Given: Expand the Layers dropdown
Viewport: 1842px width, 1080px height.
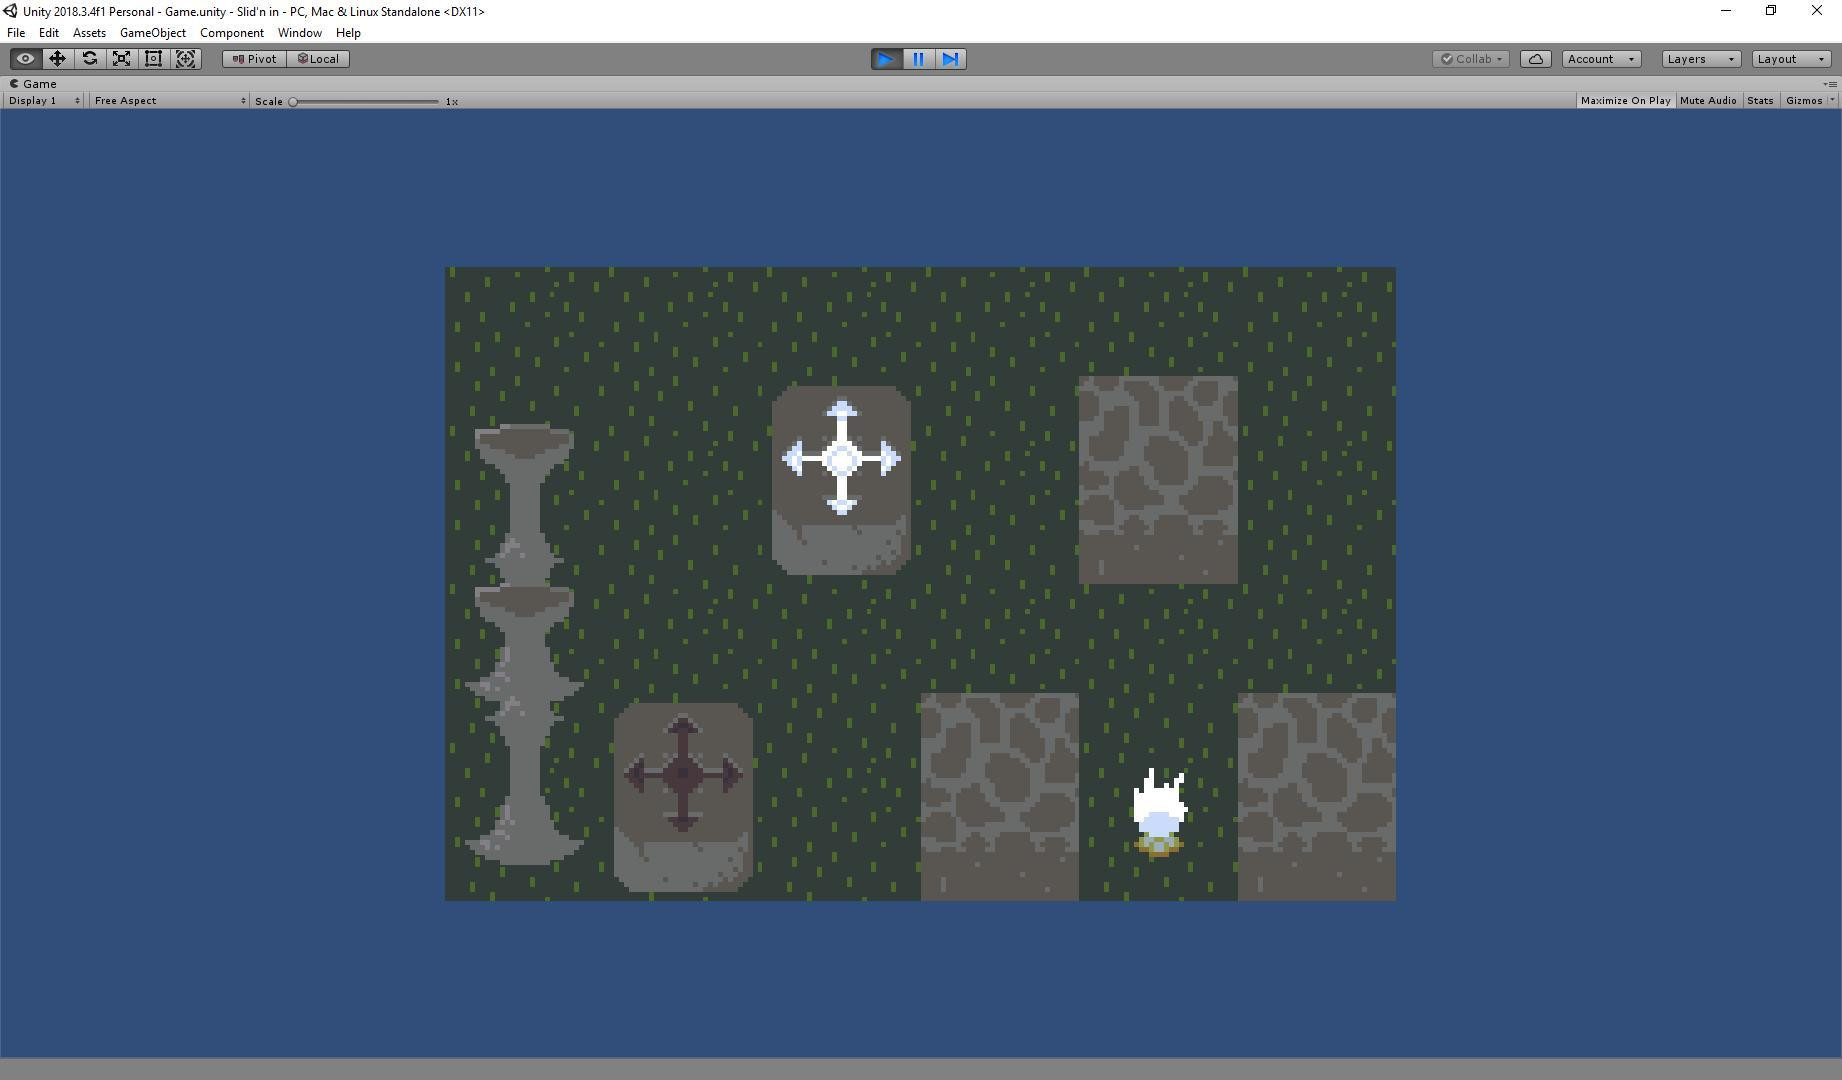Looking at the screenshot, I should (x=1701, y=59).
